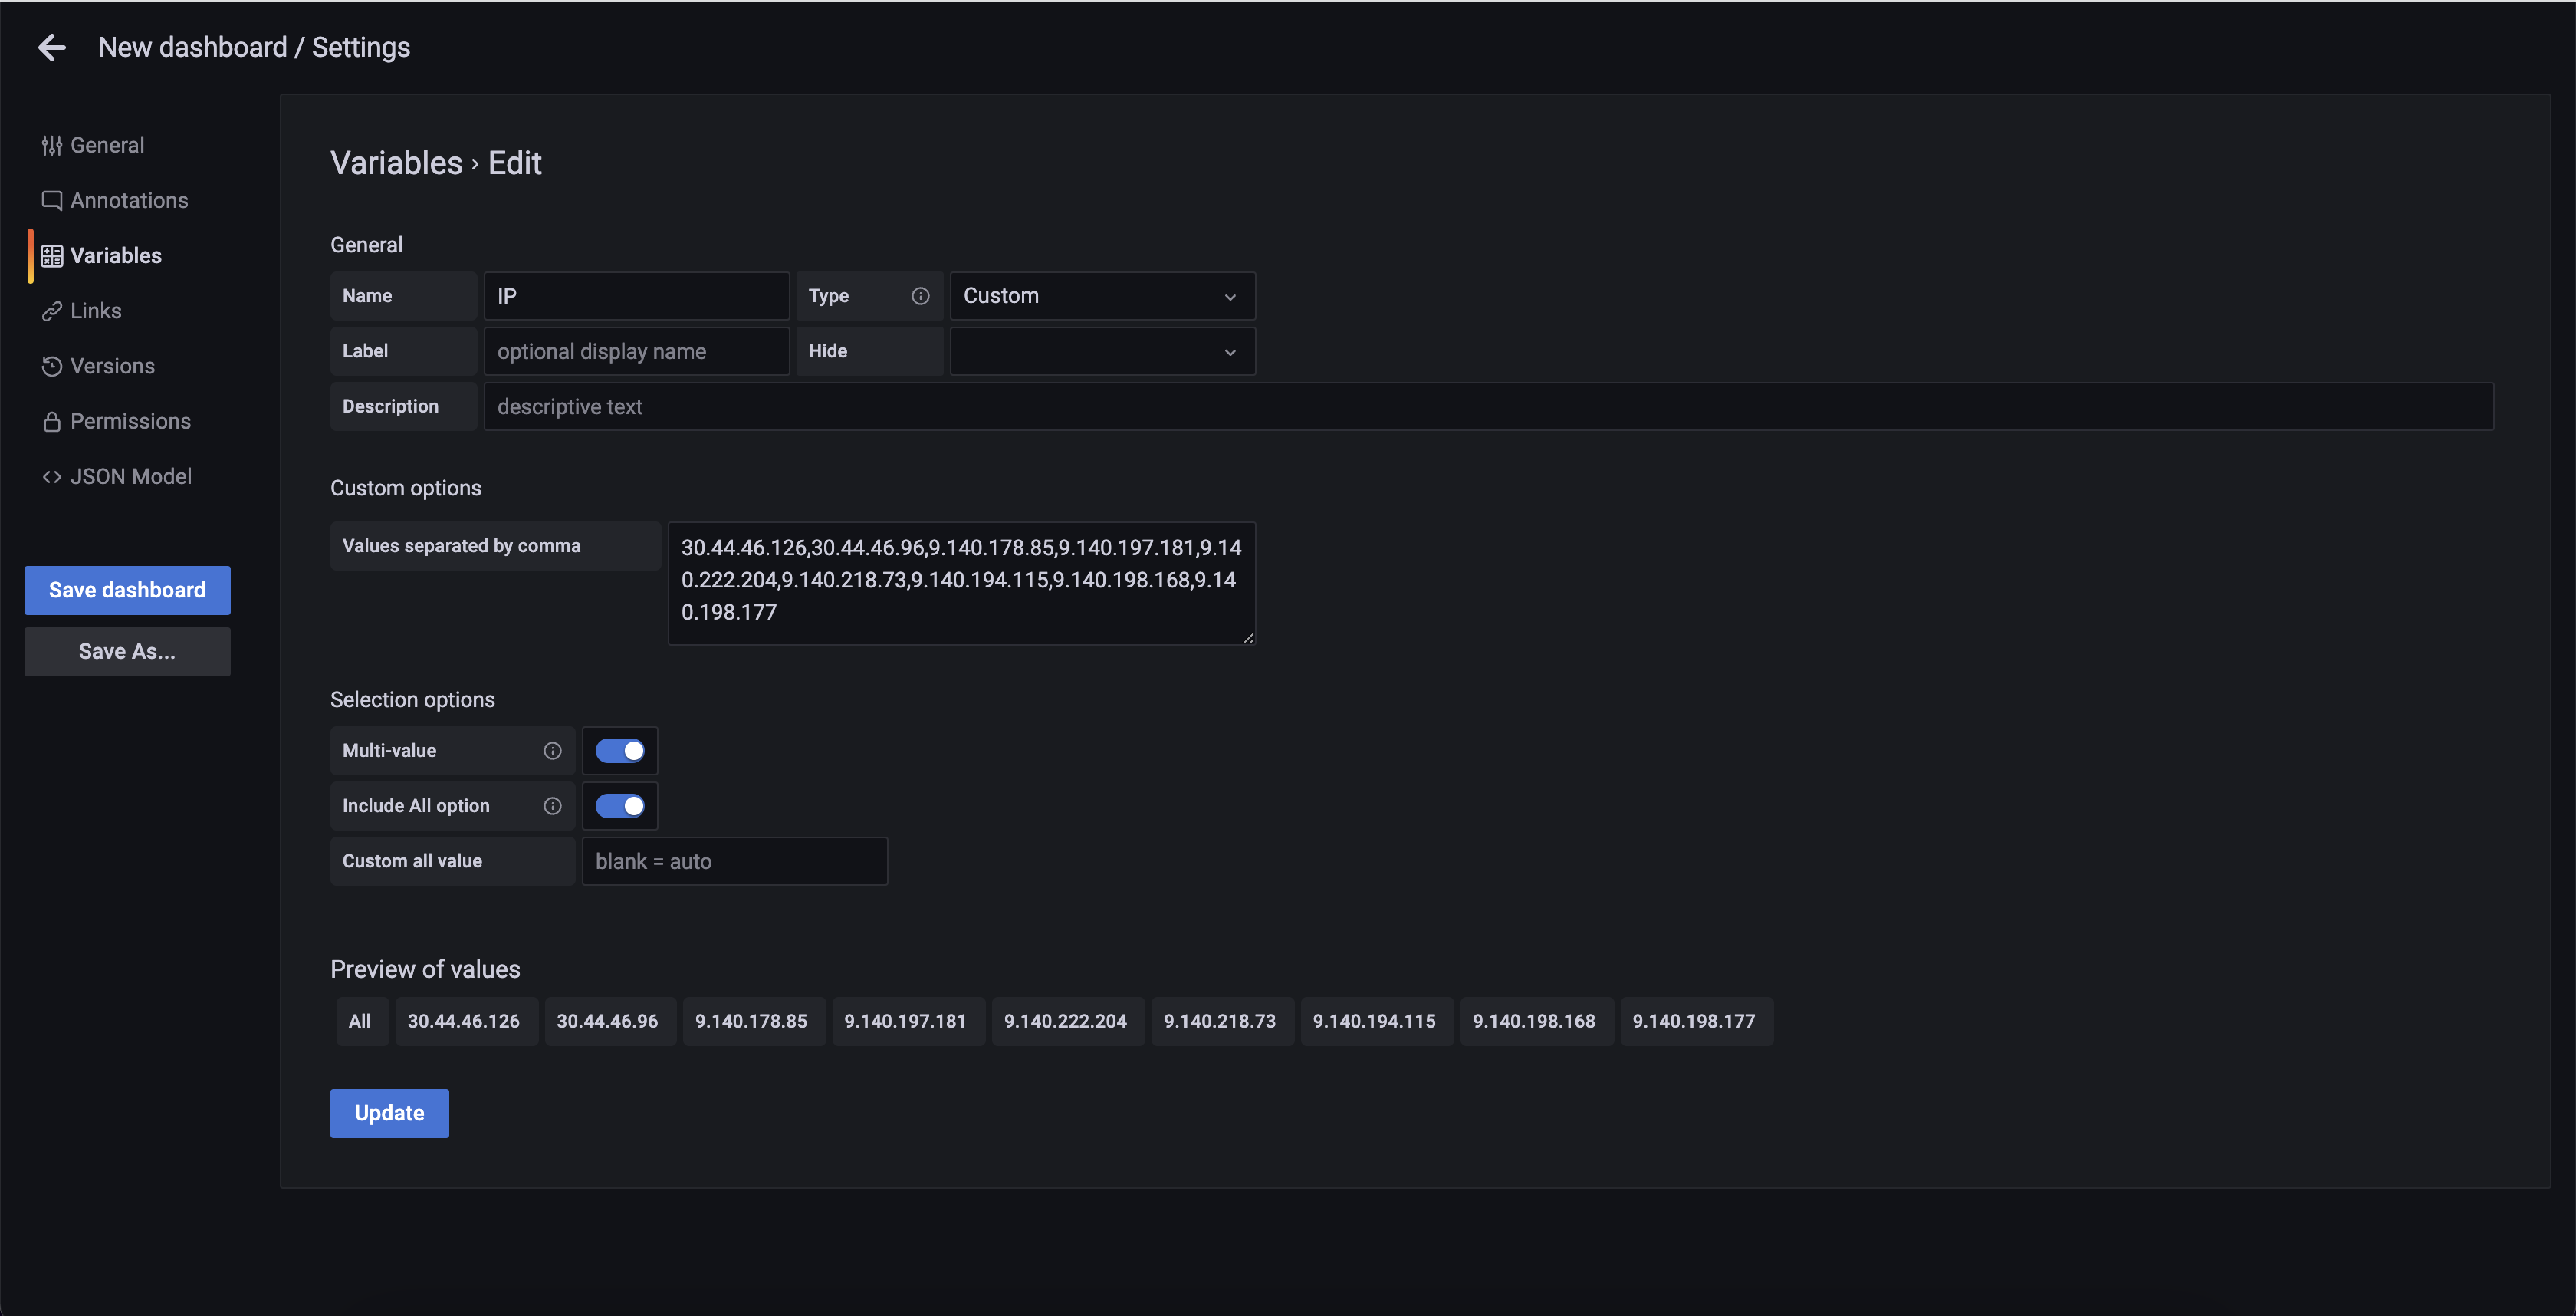Select Permissions in the settings menu
This screenshot has height=1316, width=2576.
click(130, 421)
